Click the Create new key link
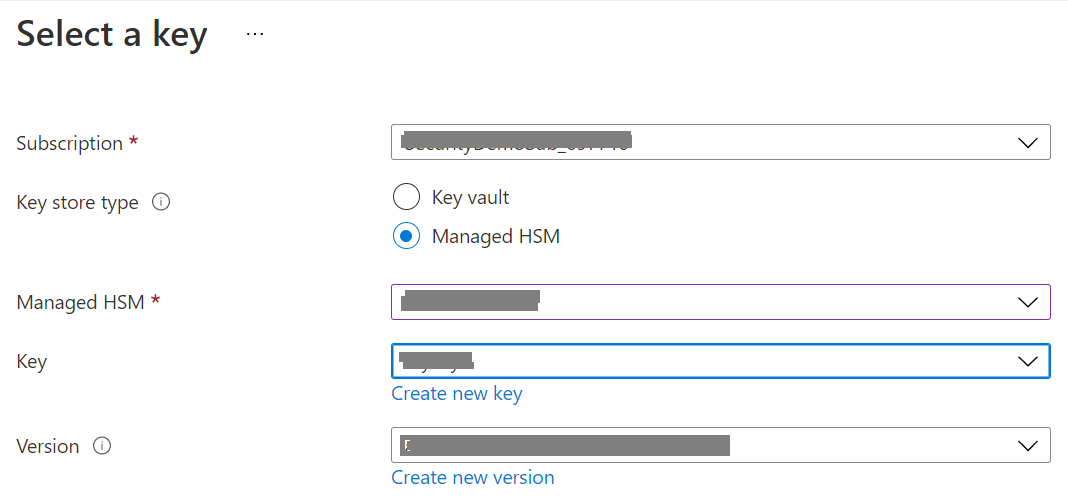This screenshot has height=504, width=1068. tap(457, 393)
